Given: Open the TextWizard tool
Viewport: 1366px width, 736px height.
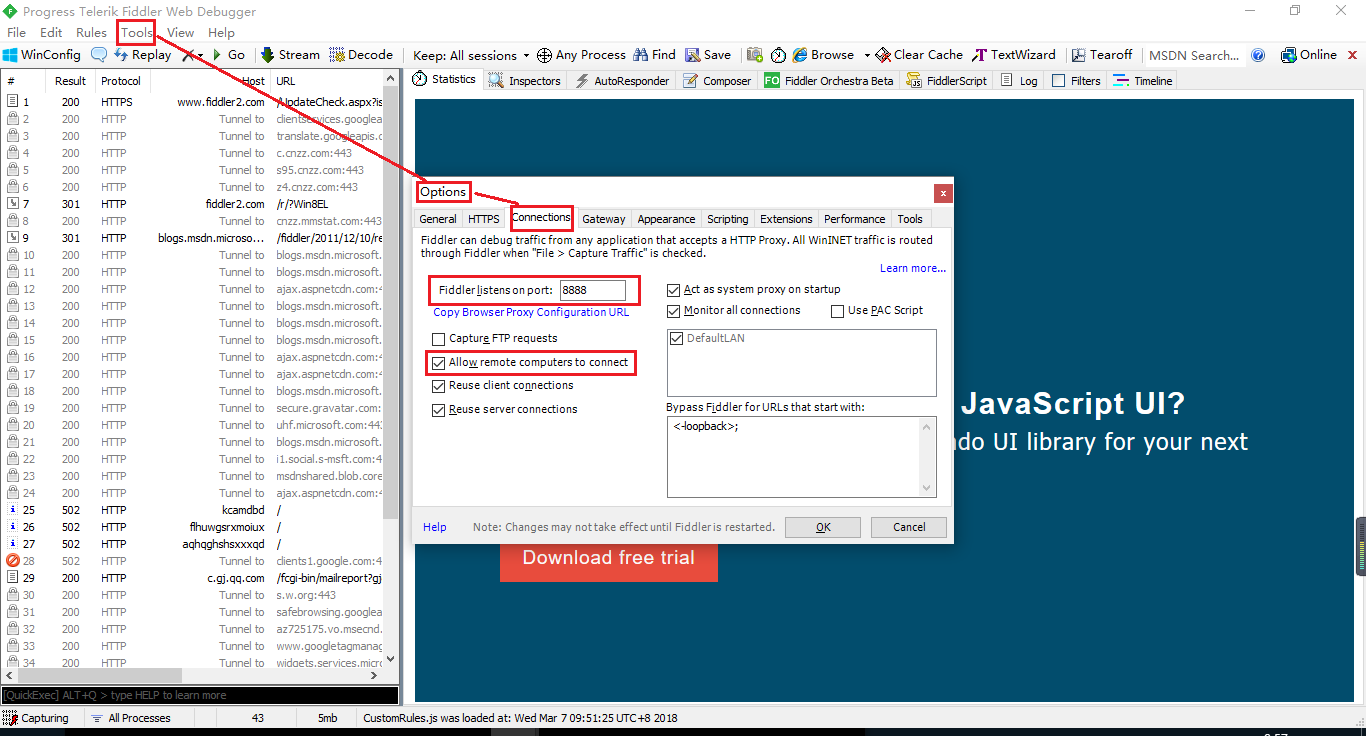Looking at the screenshot, I should [1014, 55].
